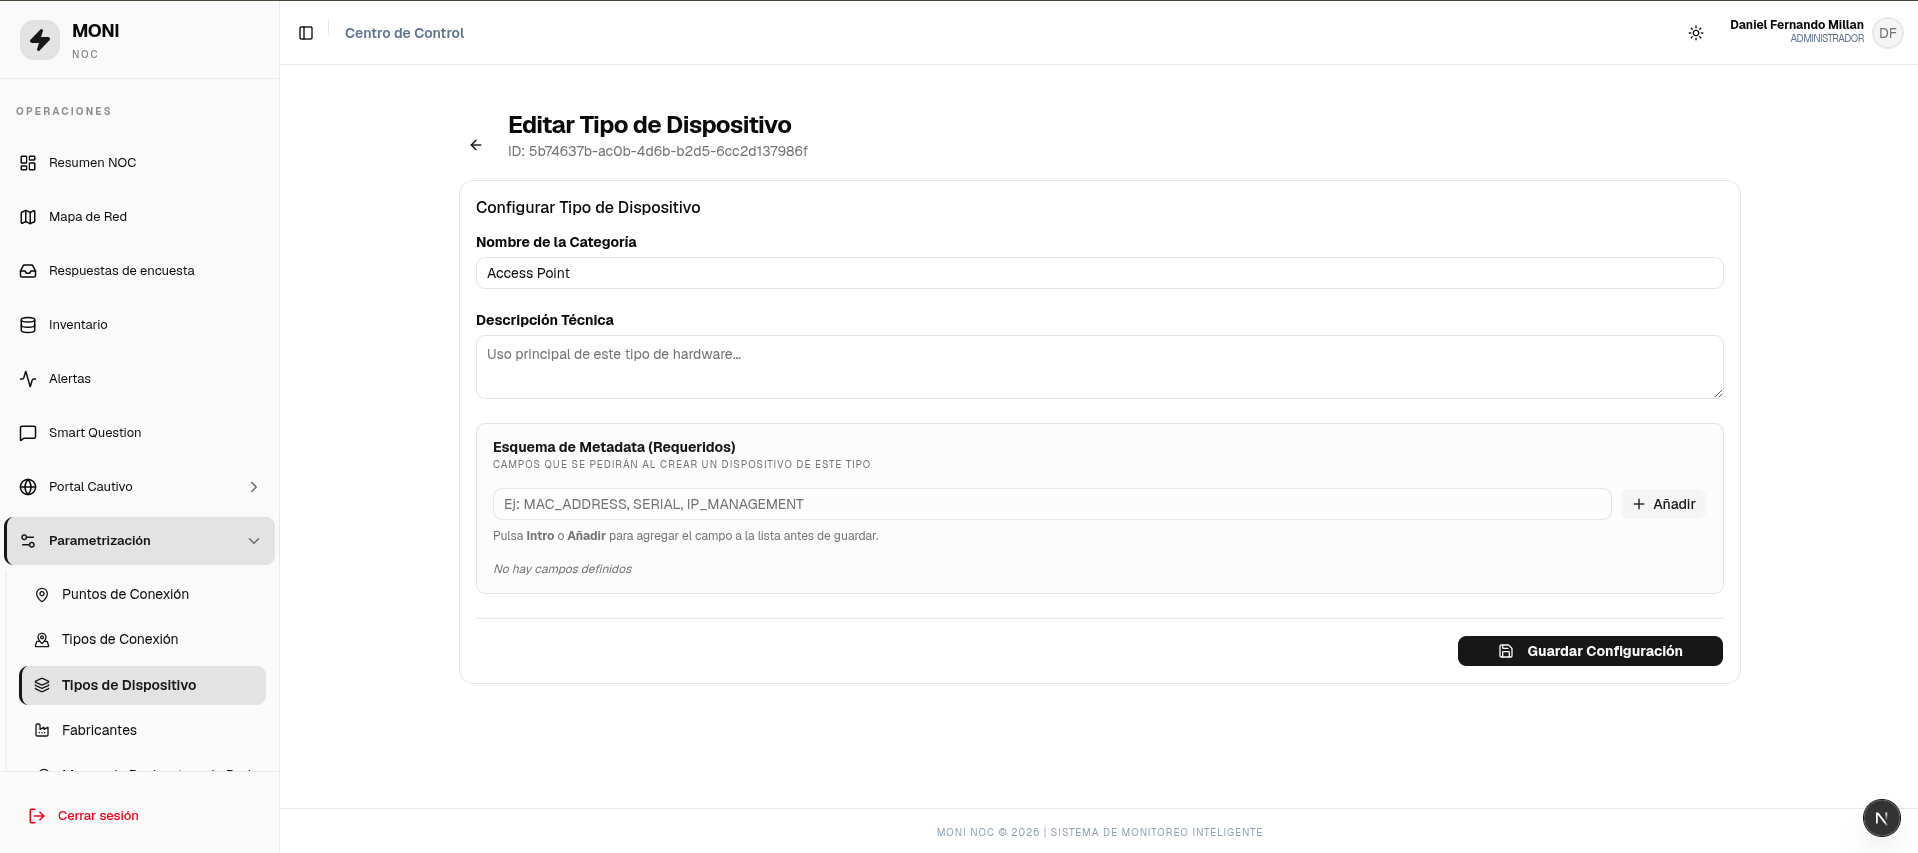This screenshot has height=853, width=1918.
Task: Click the MONI lightning bolt logo
Action: [40, 40]
